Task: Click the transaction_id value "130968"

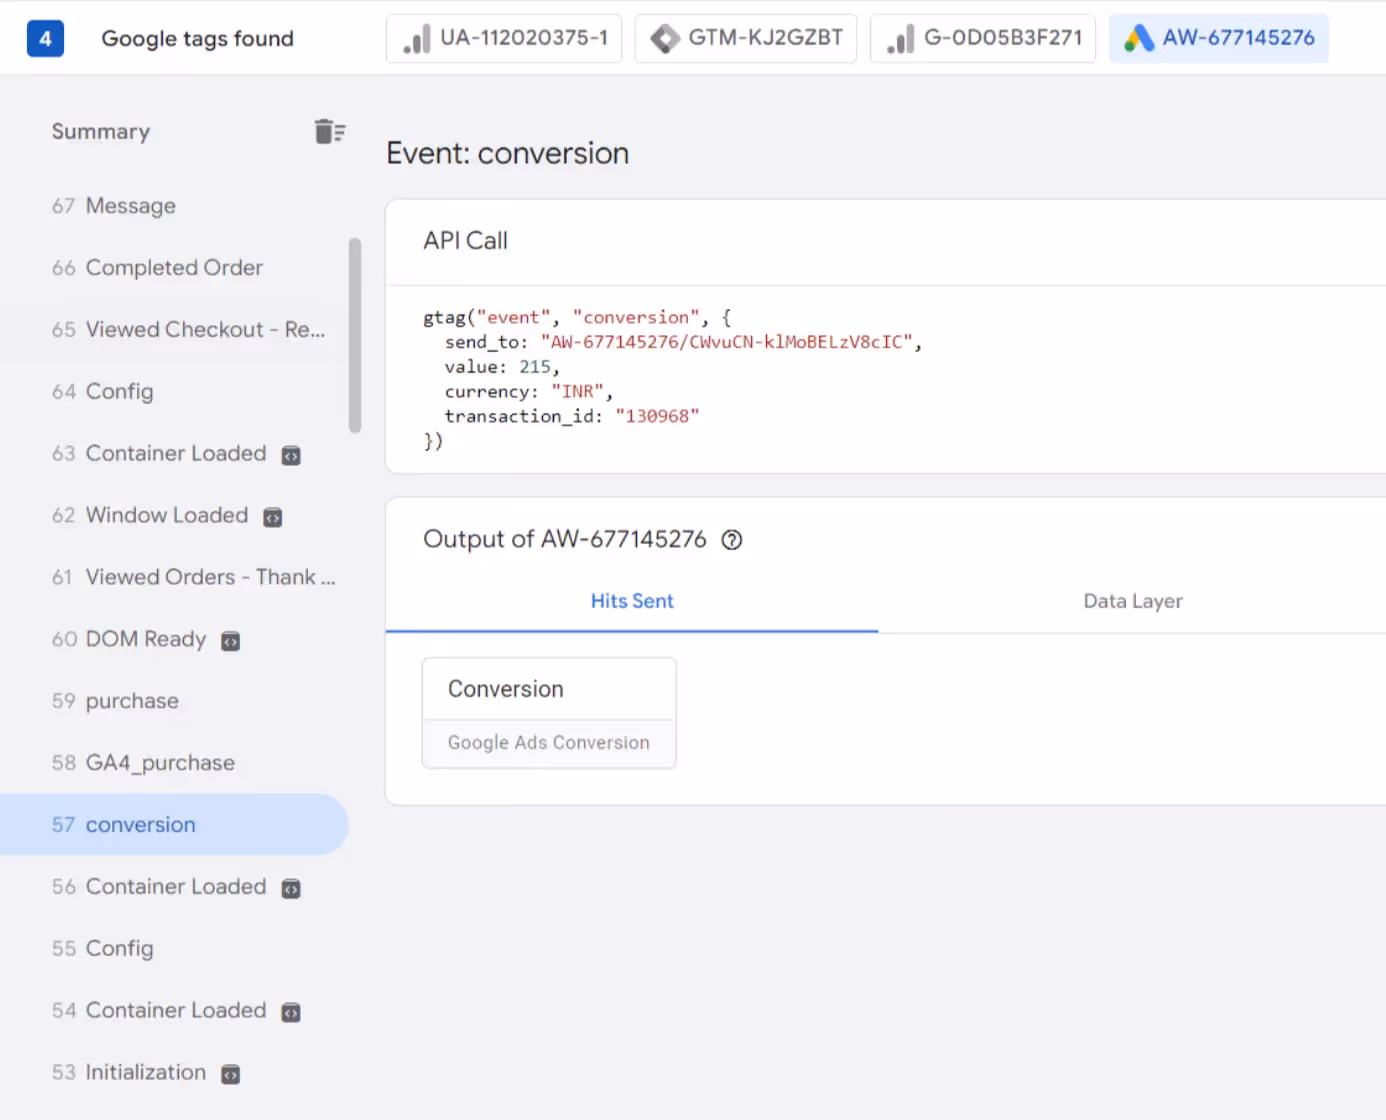Action: 657,416
